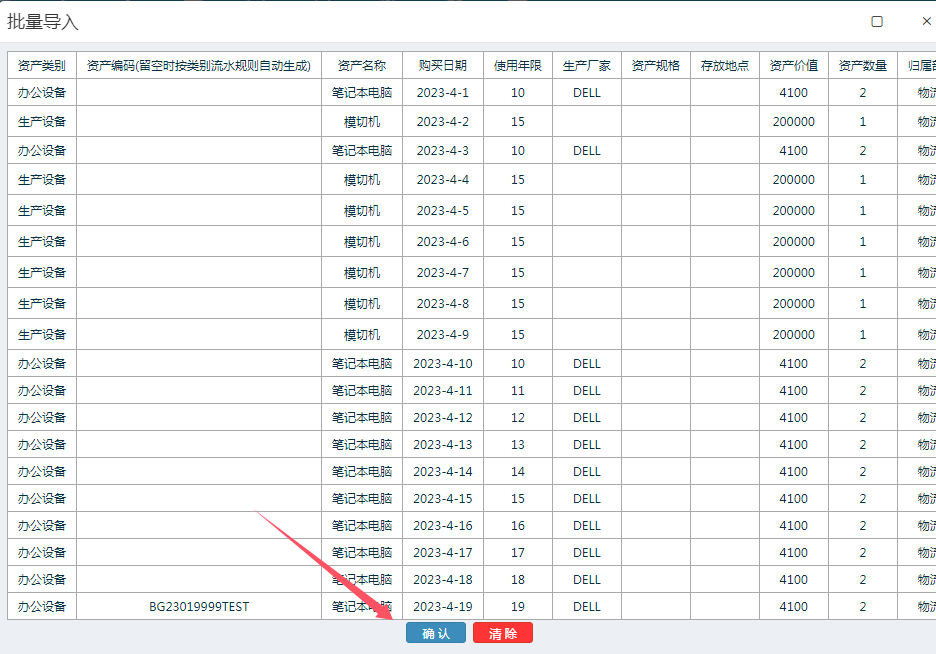This screenshot has width=936, height=654.
Task: Click the 资产编码 column header
Action: coord(199,66)
